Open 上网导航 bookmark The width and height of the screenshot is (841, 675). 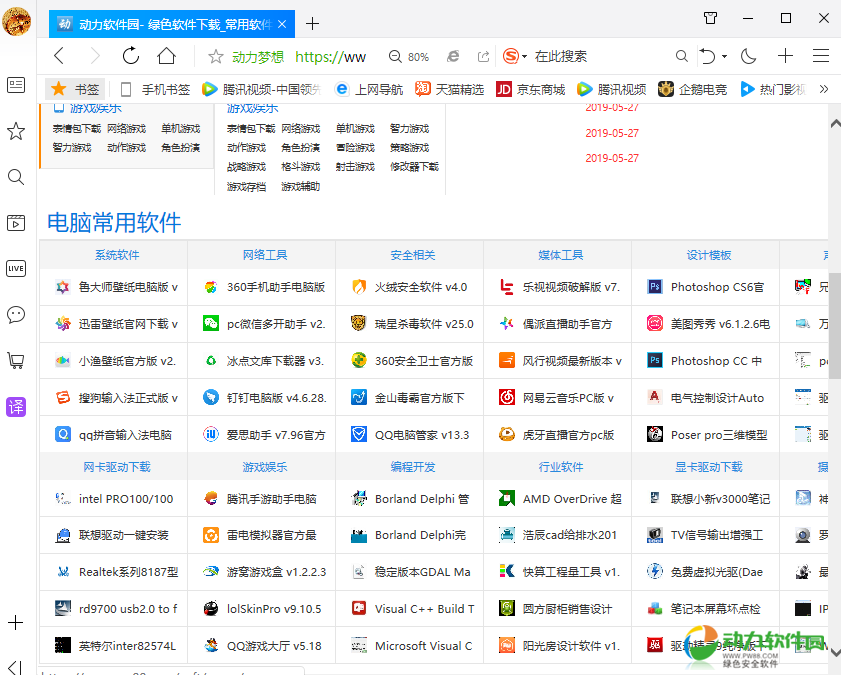point(368,90)
